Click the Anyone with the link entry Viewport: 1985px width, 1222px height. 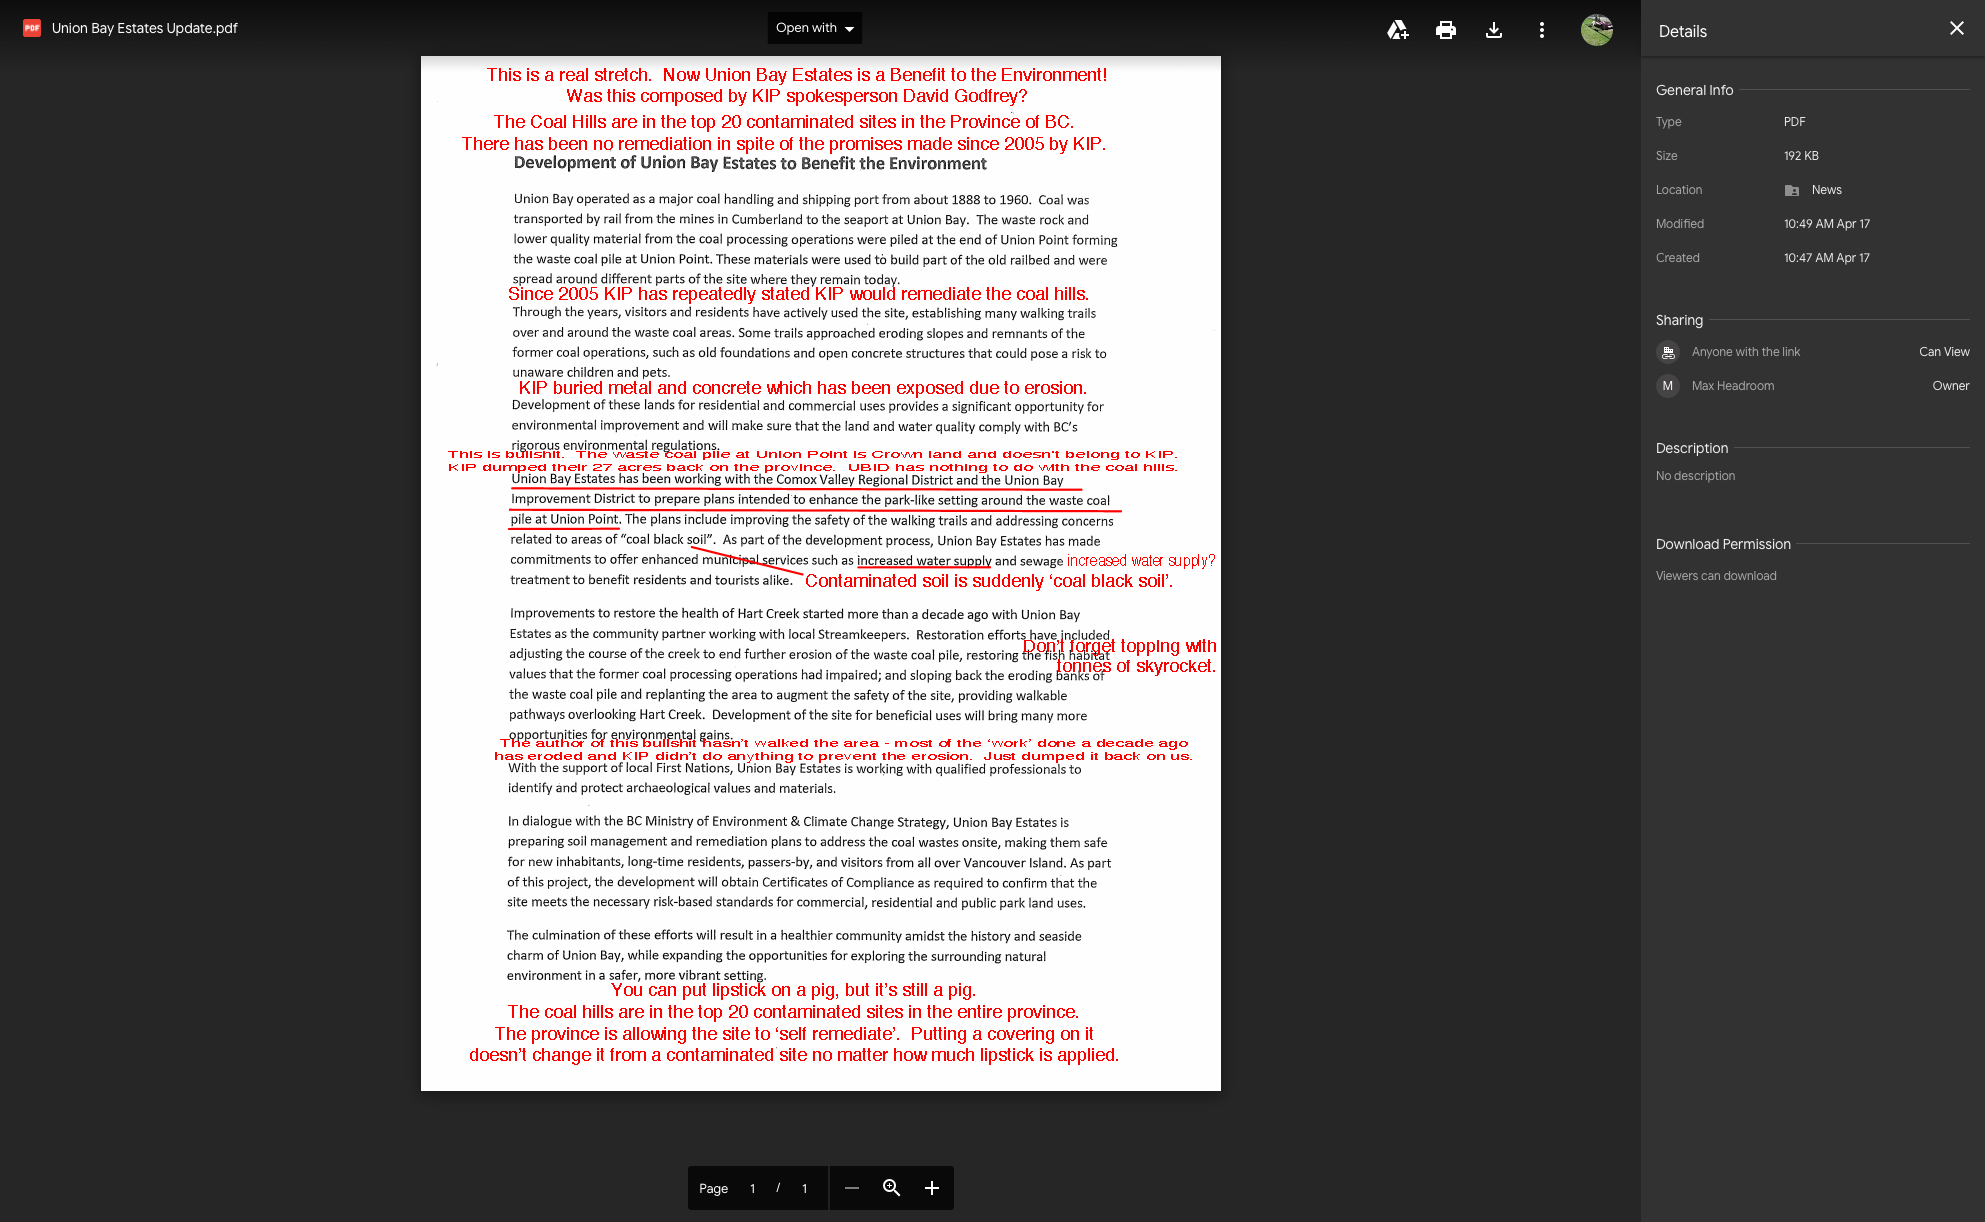click(1745, 352)
